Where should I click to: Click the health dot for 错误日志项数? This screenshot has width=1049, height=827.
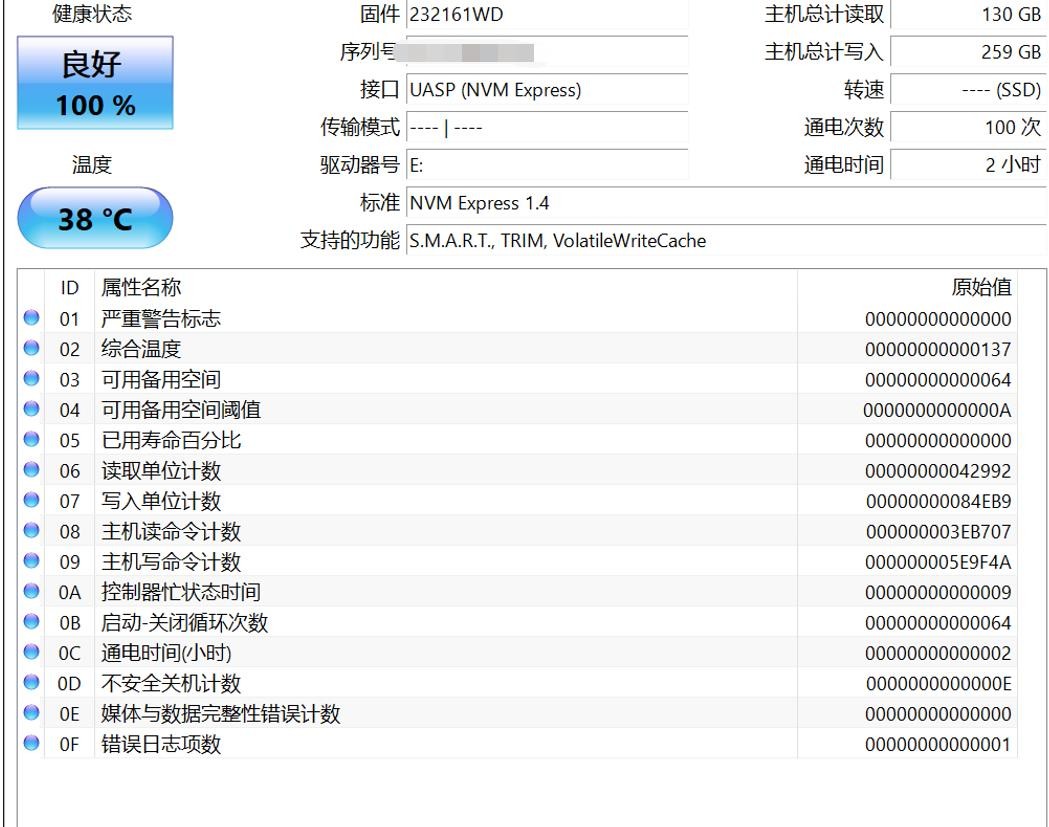tap(30, 745)
